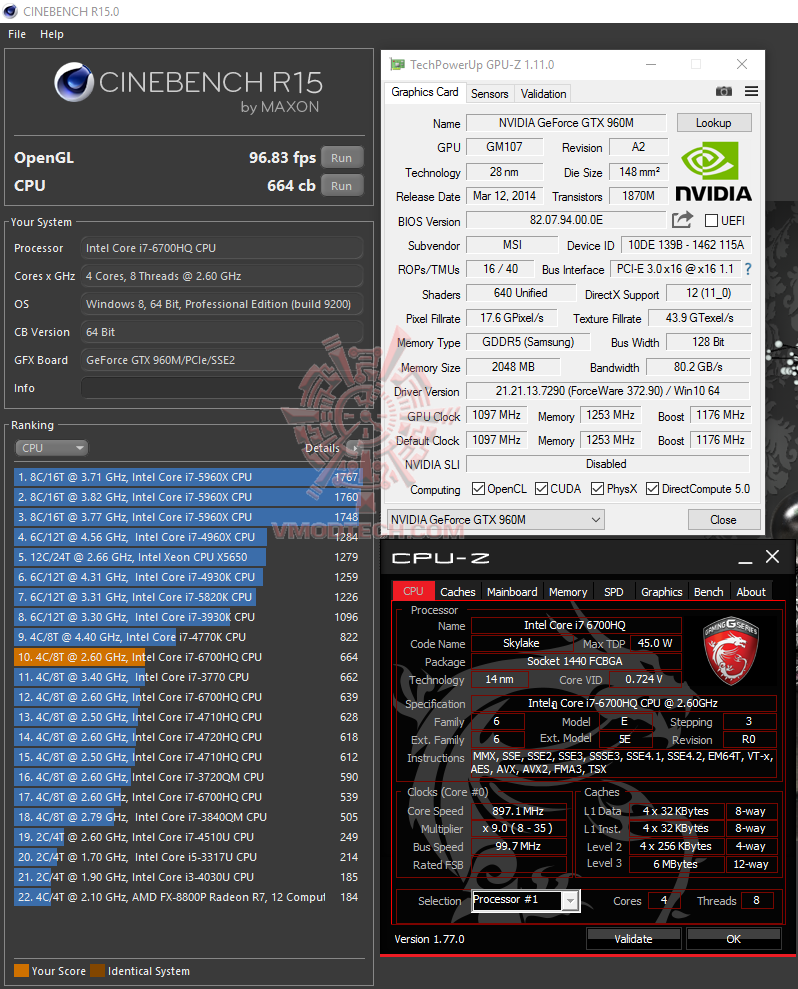The image size is (798, 989).
Task: Open the File menu in Cinebench
Action: pos(17,34)
